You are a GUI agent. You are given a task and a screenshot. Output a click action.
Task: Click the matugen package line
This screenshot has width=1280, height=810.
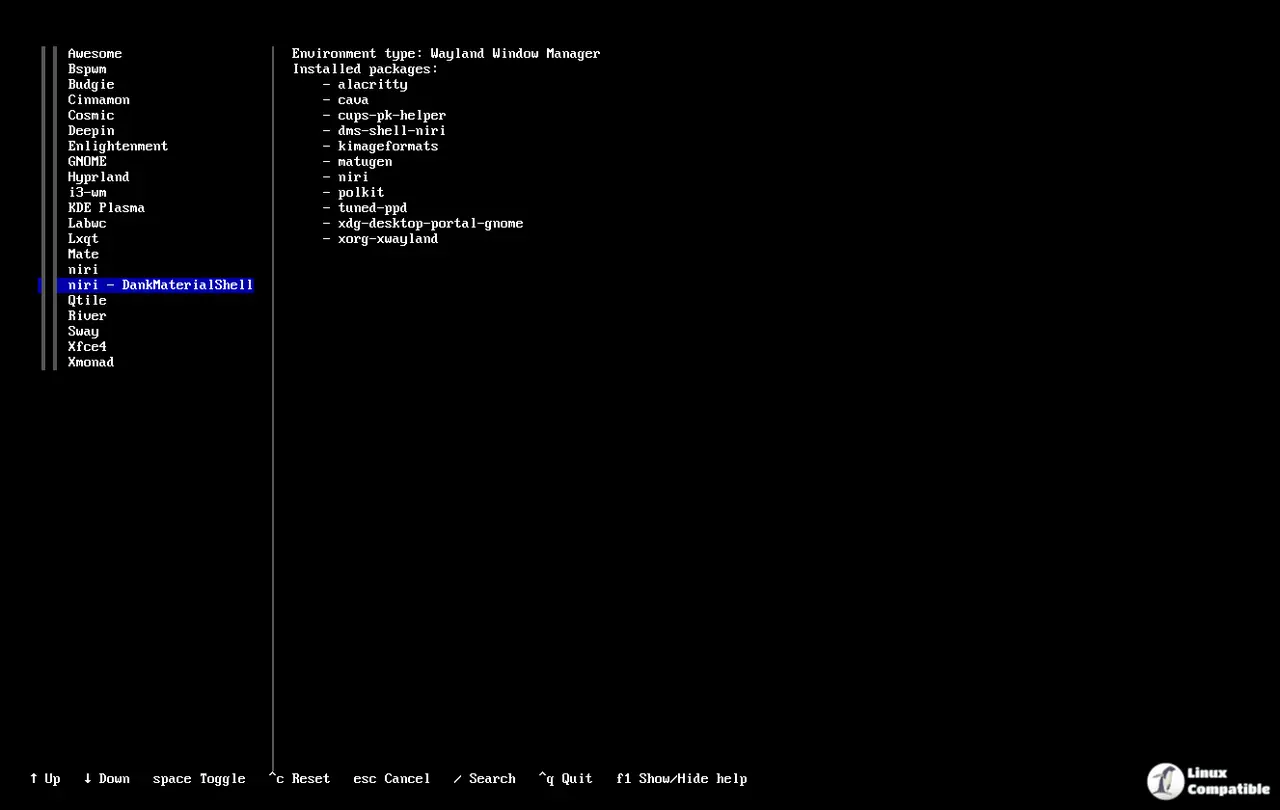pyautogui.click(x=357, y=162)
